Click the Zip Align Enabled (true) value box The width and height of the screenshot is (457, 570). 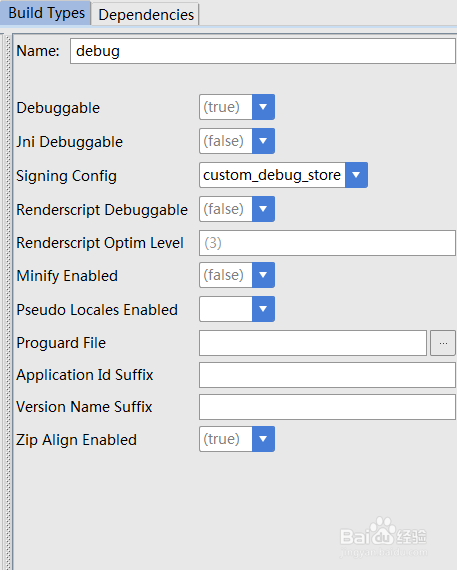[x=226, y=439]
